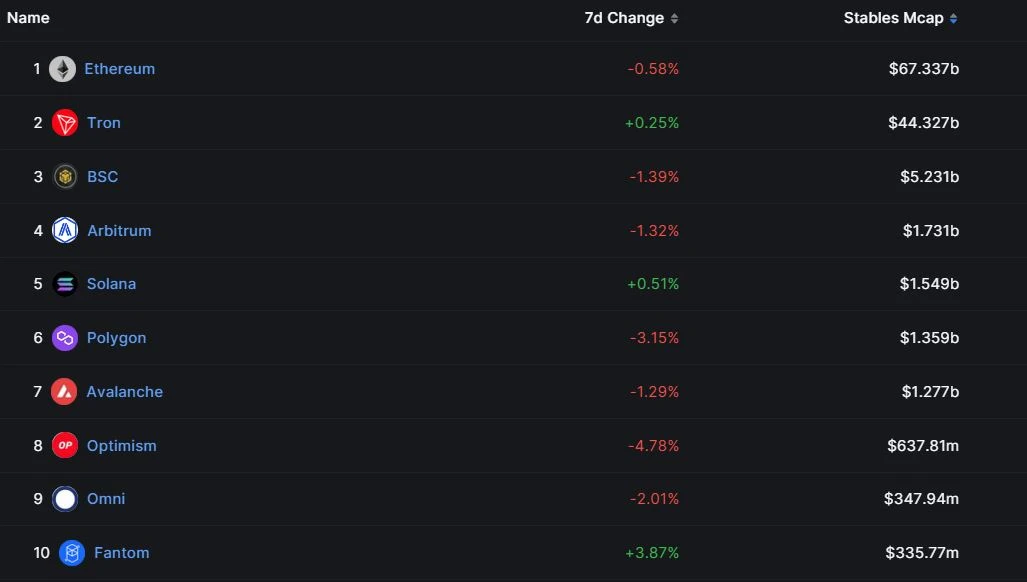
Task: Sort by Stables Mcap arrows
Action: pyautogui.click(x=953, y=18)
